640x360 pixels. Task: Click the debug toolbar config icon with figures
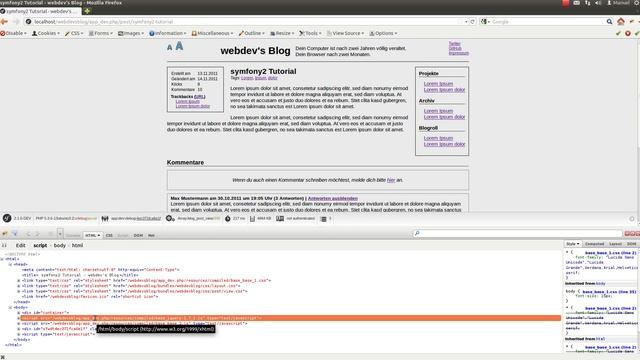click(105, 219)
